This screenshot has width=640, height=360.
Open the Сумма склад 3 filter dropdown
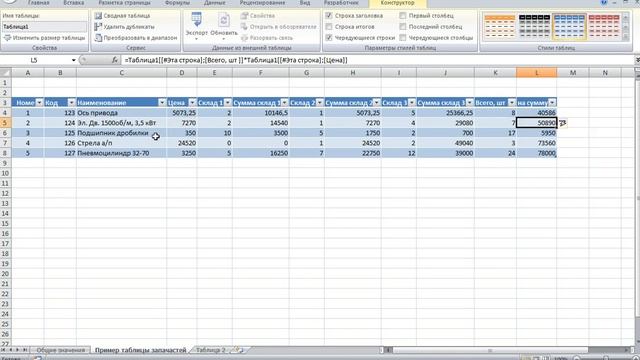pyautogui.click(x=469, y=102)
